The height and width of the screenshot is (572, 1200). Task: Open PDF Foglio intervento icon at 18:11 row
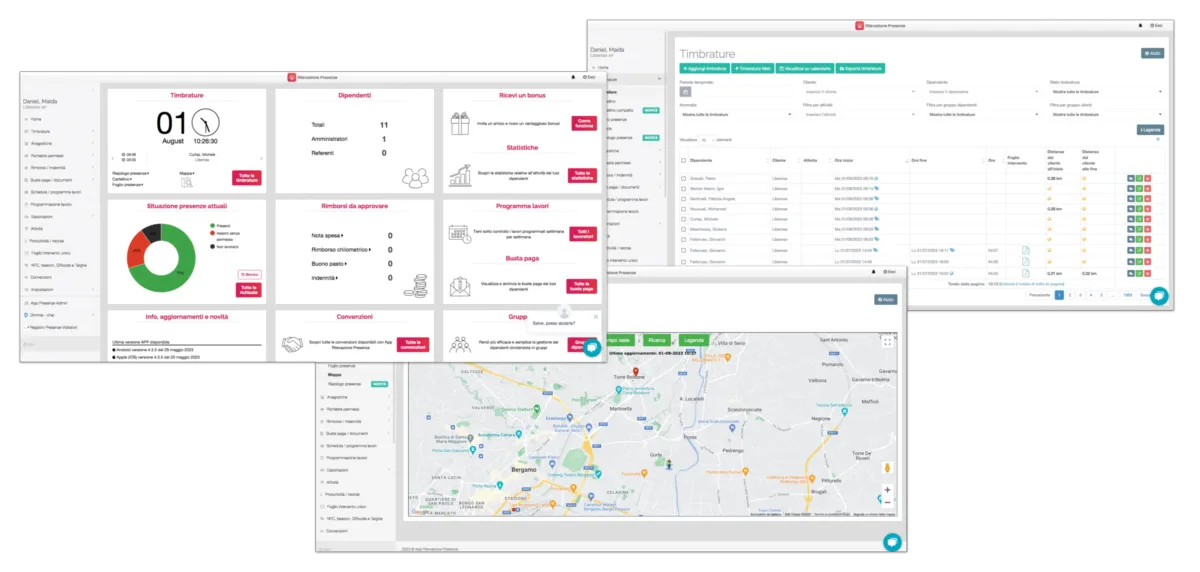[1025, 249]
